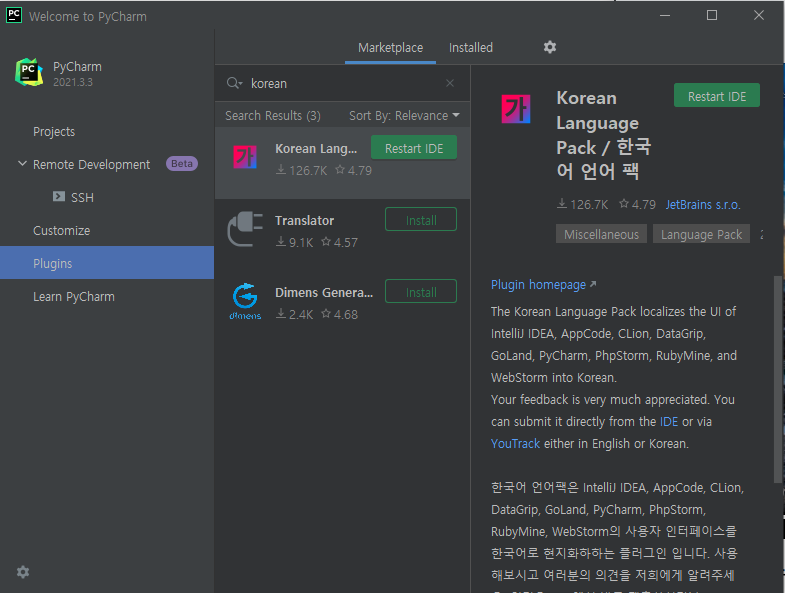
Task: Open the YouTrack link in description
Action: [x=515, y=443]
